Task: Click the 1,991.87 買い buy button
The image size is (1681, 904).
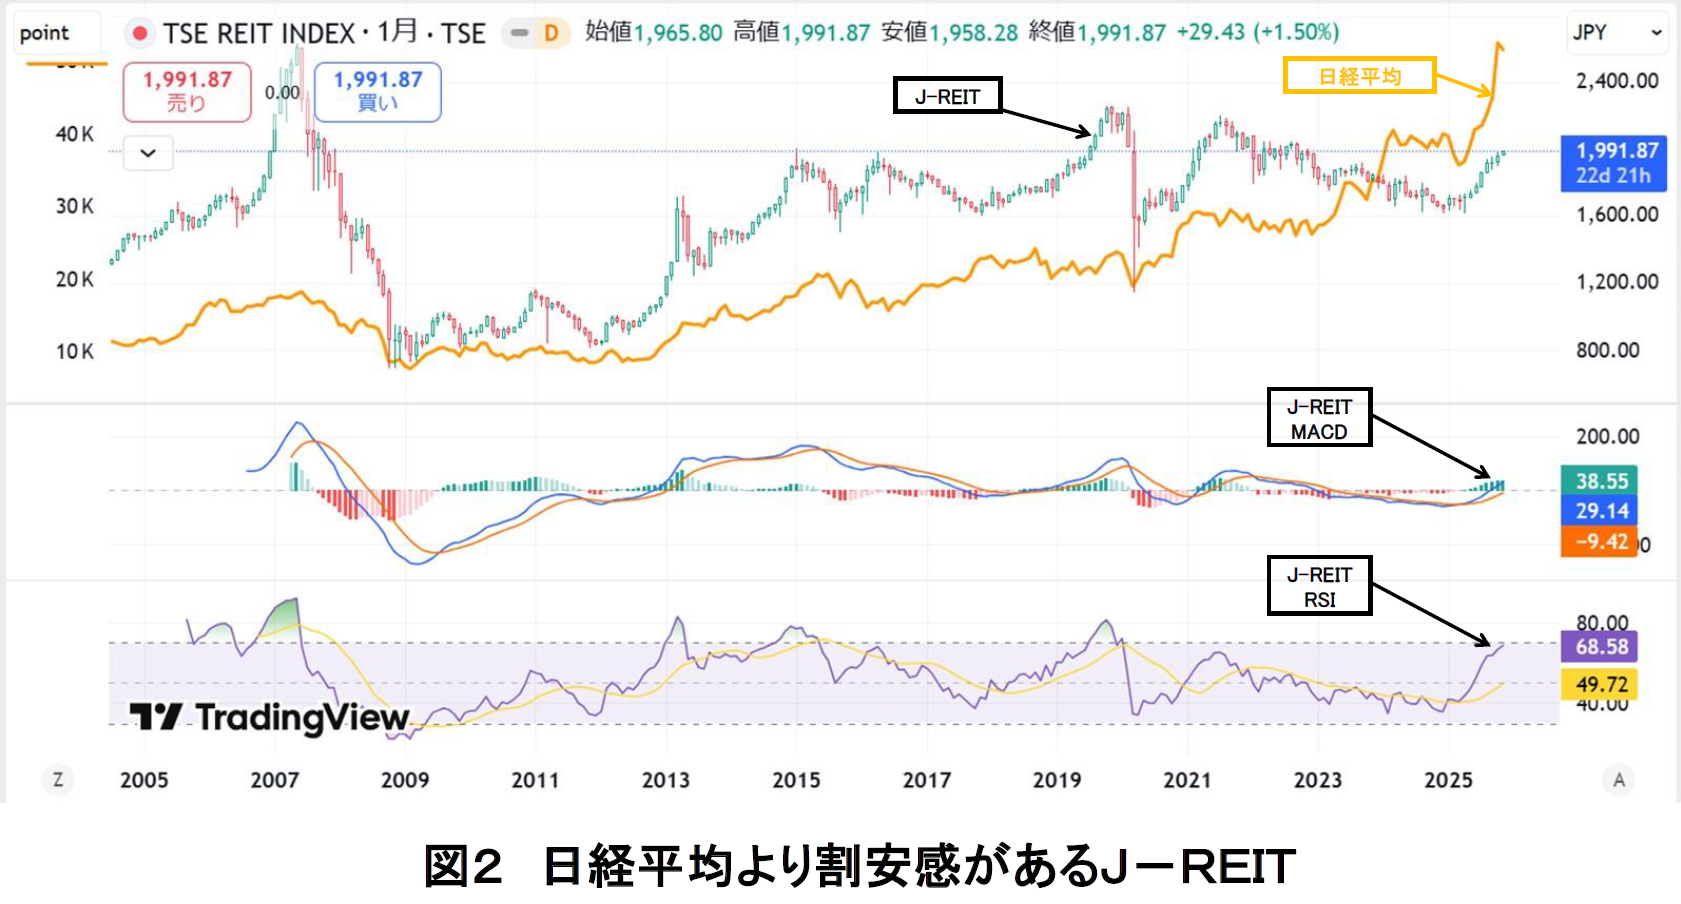Action: pos(378,91)
